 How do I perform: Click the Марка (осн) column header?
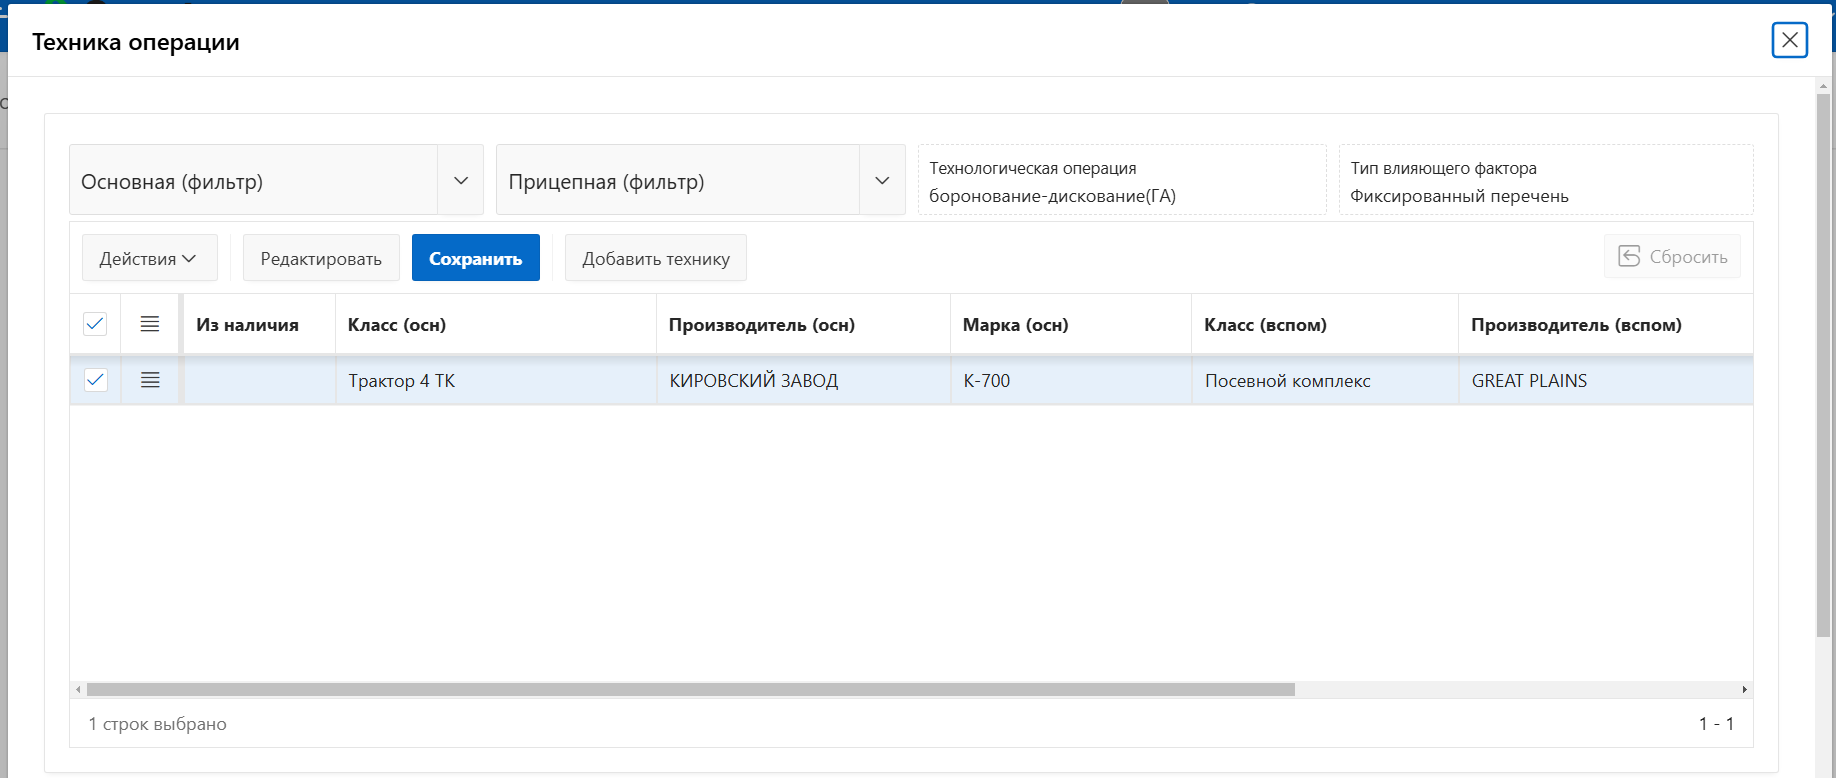(1015, 325)
